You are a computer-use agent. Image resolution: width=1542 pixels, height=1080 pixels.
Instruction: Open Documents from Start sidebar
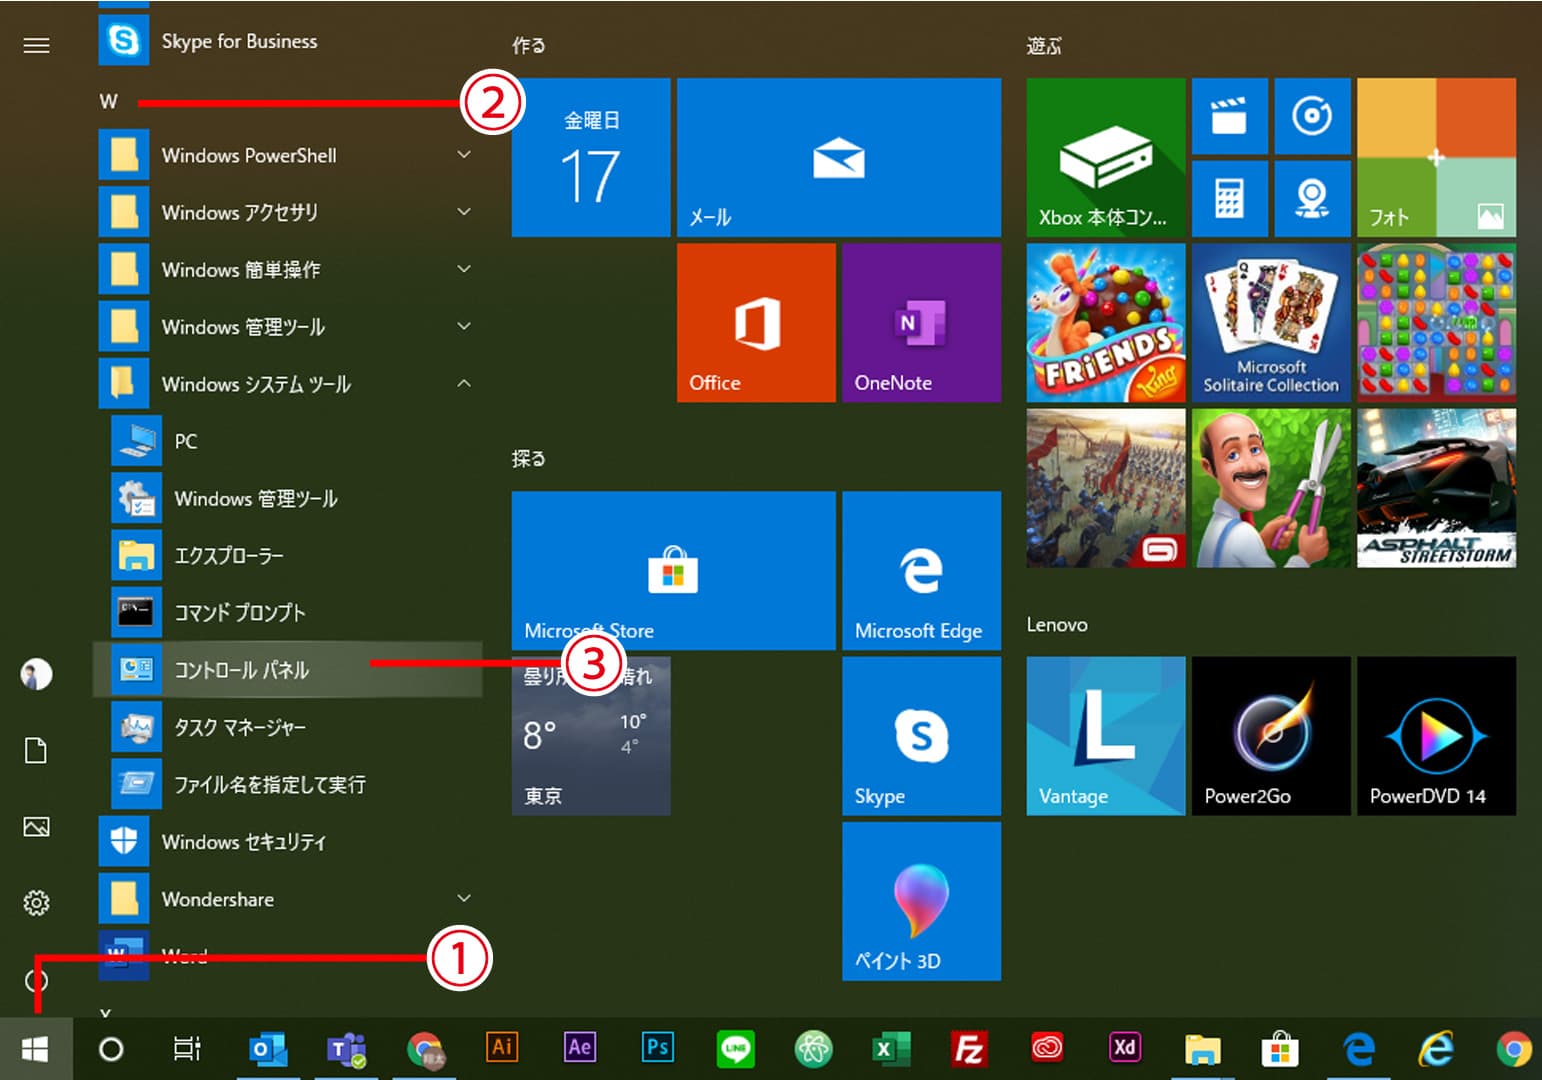pos(36,750)
